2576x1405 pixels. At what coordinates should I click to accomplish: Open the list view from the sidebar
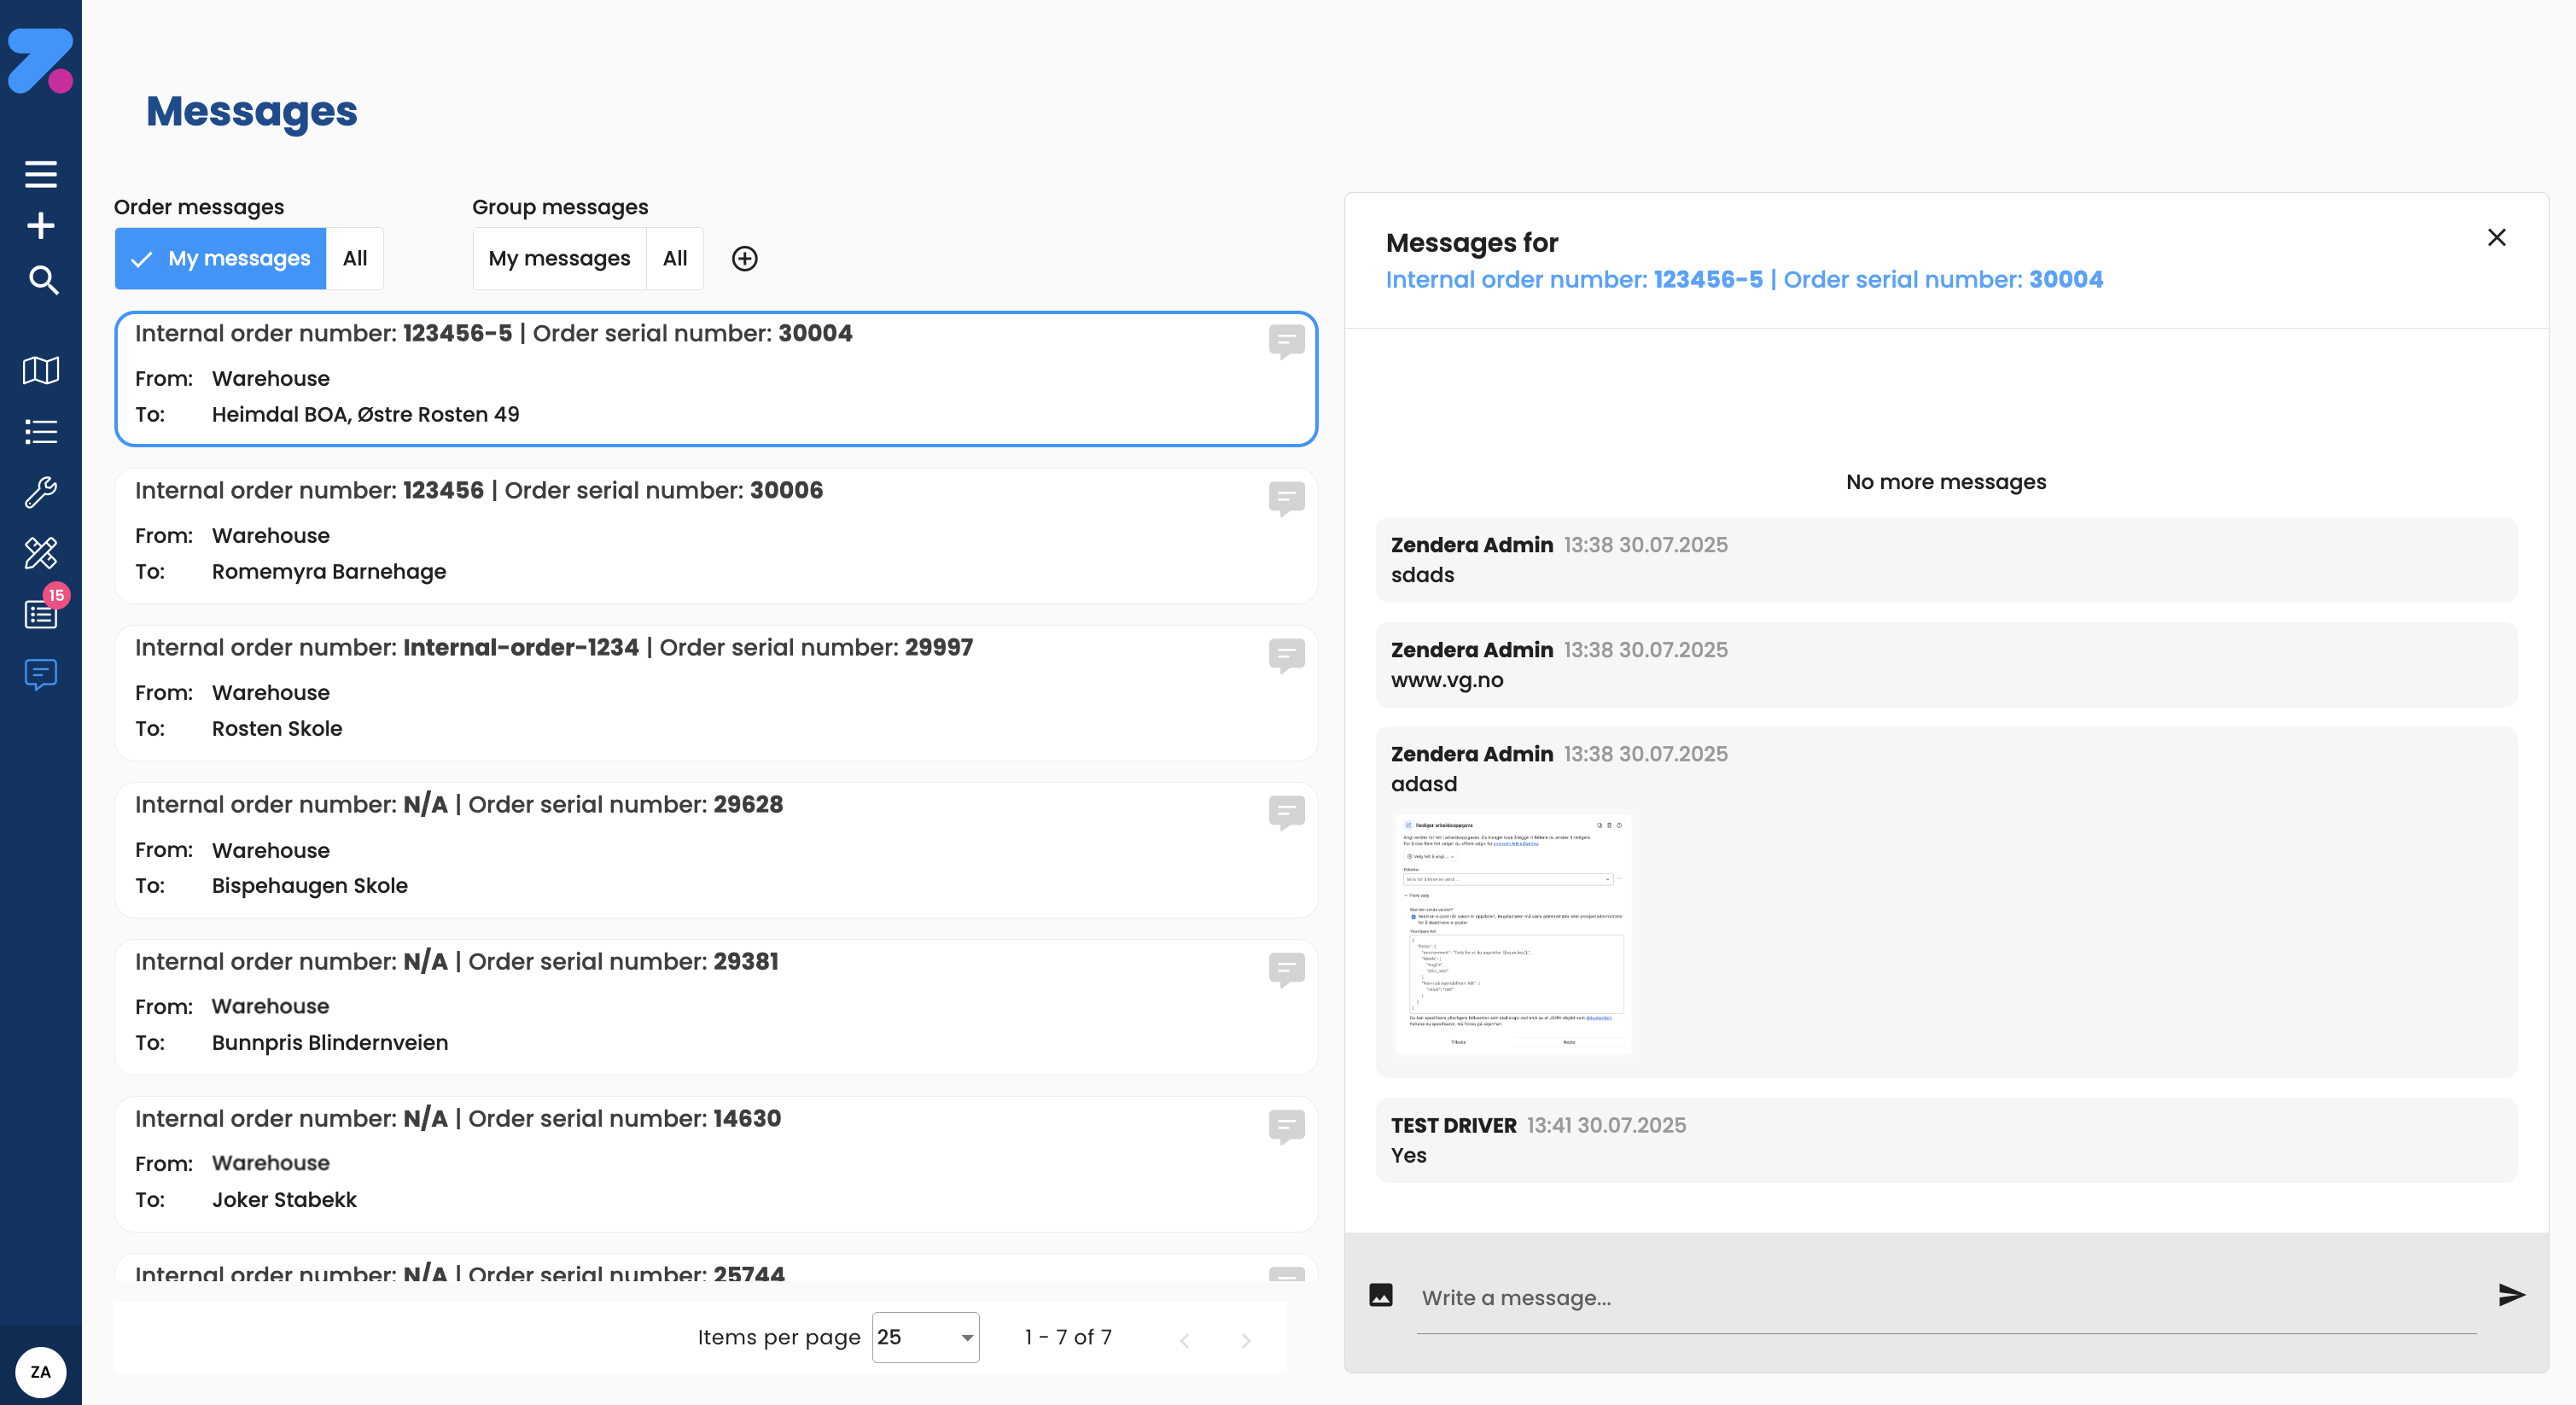(41, 431)
